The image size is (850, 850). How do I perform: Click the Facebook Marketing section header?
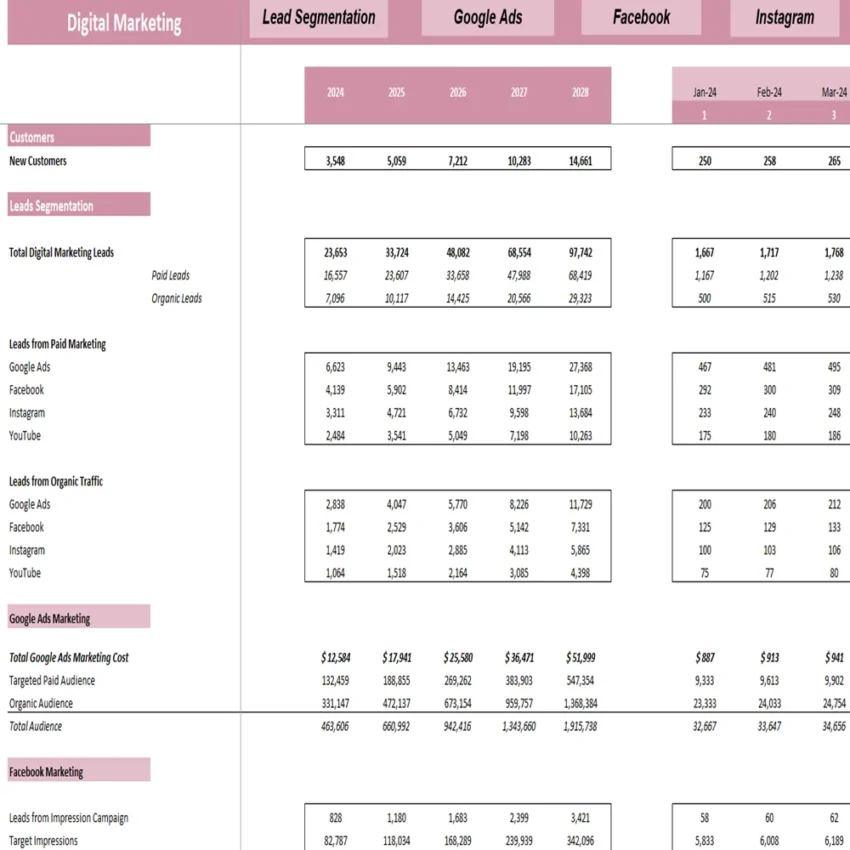(45, 769)
